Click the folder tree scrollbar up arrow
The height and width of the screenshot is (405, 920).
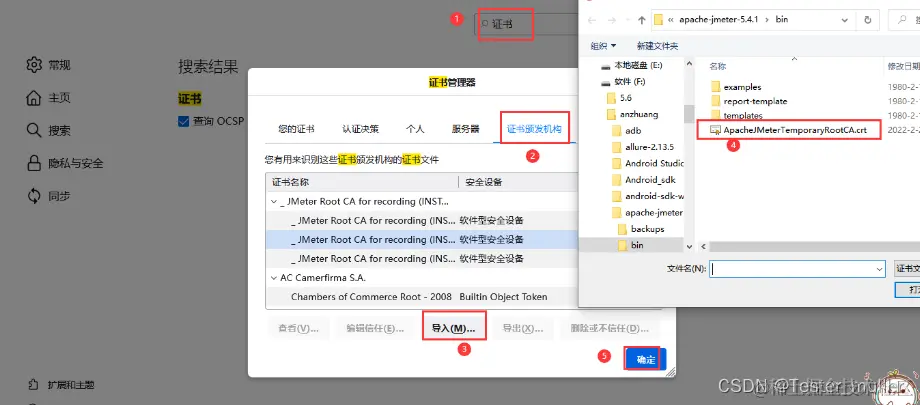pos(689,65)
